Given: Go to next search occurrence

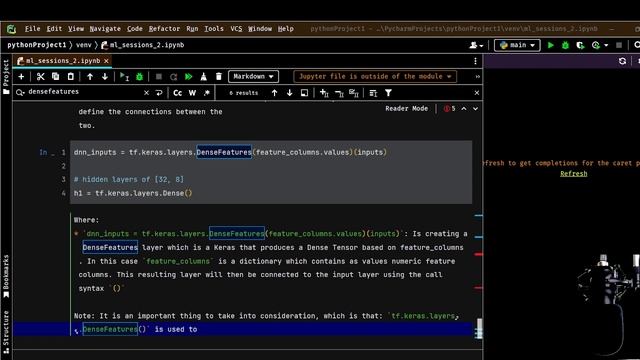Looking at the screenshot, I should pos(289,93).
